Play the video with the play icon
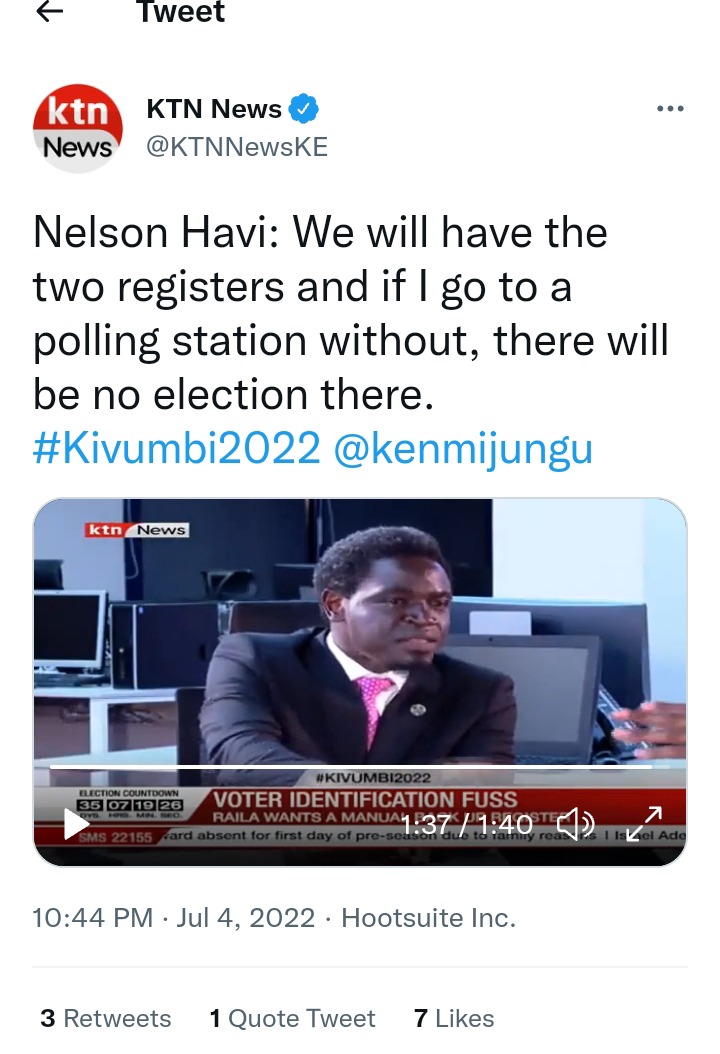Image resolution: width=720 pixels, height=1054 pixels. coord(75,823)
